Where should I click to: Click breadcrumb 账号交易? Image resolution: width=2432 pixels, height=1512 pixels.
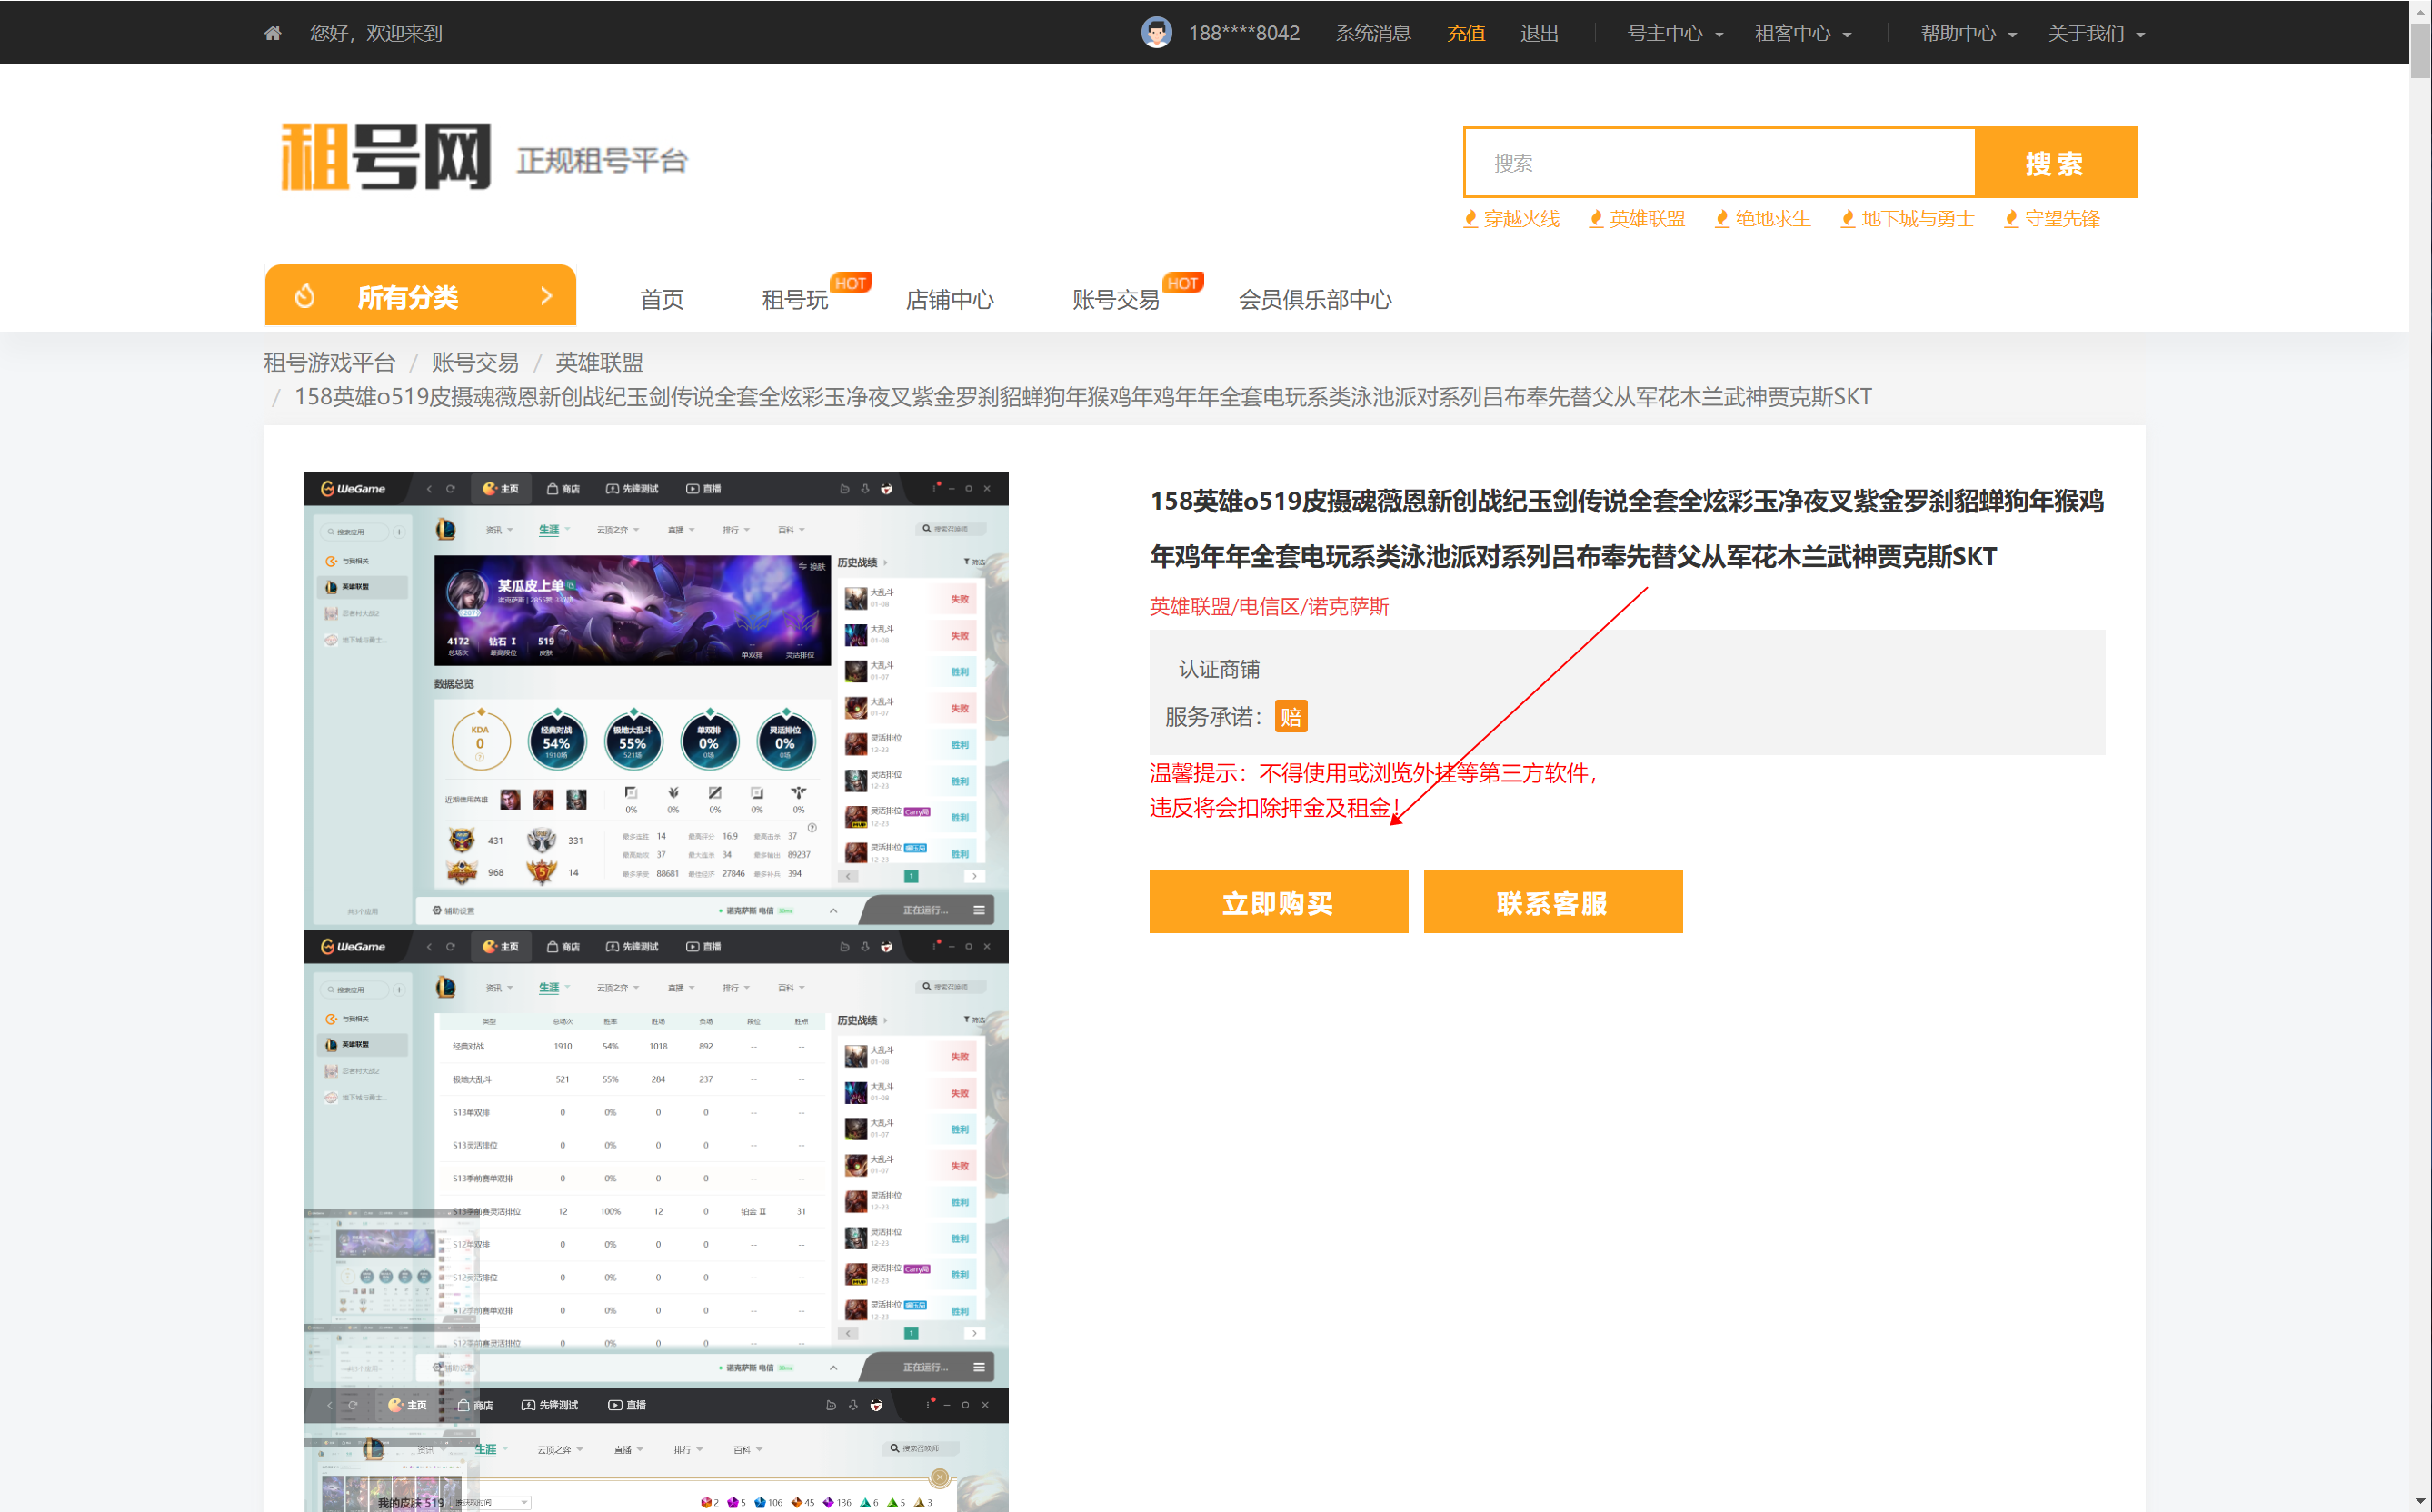click(475, 362)
